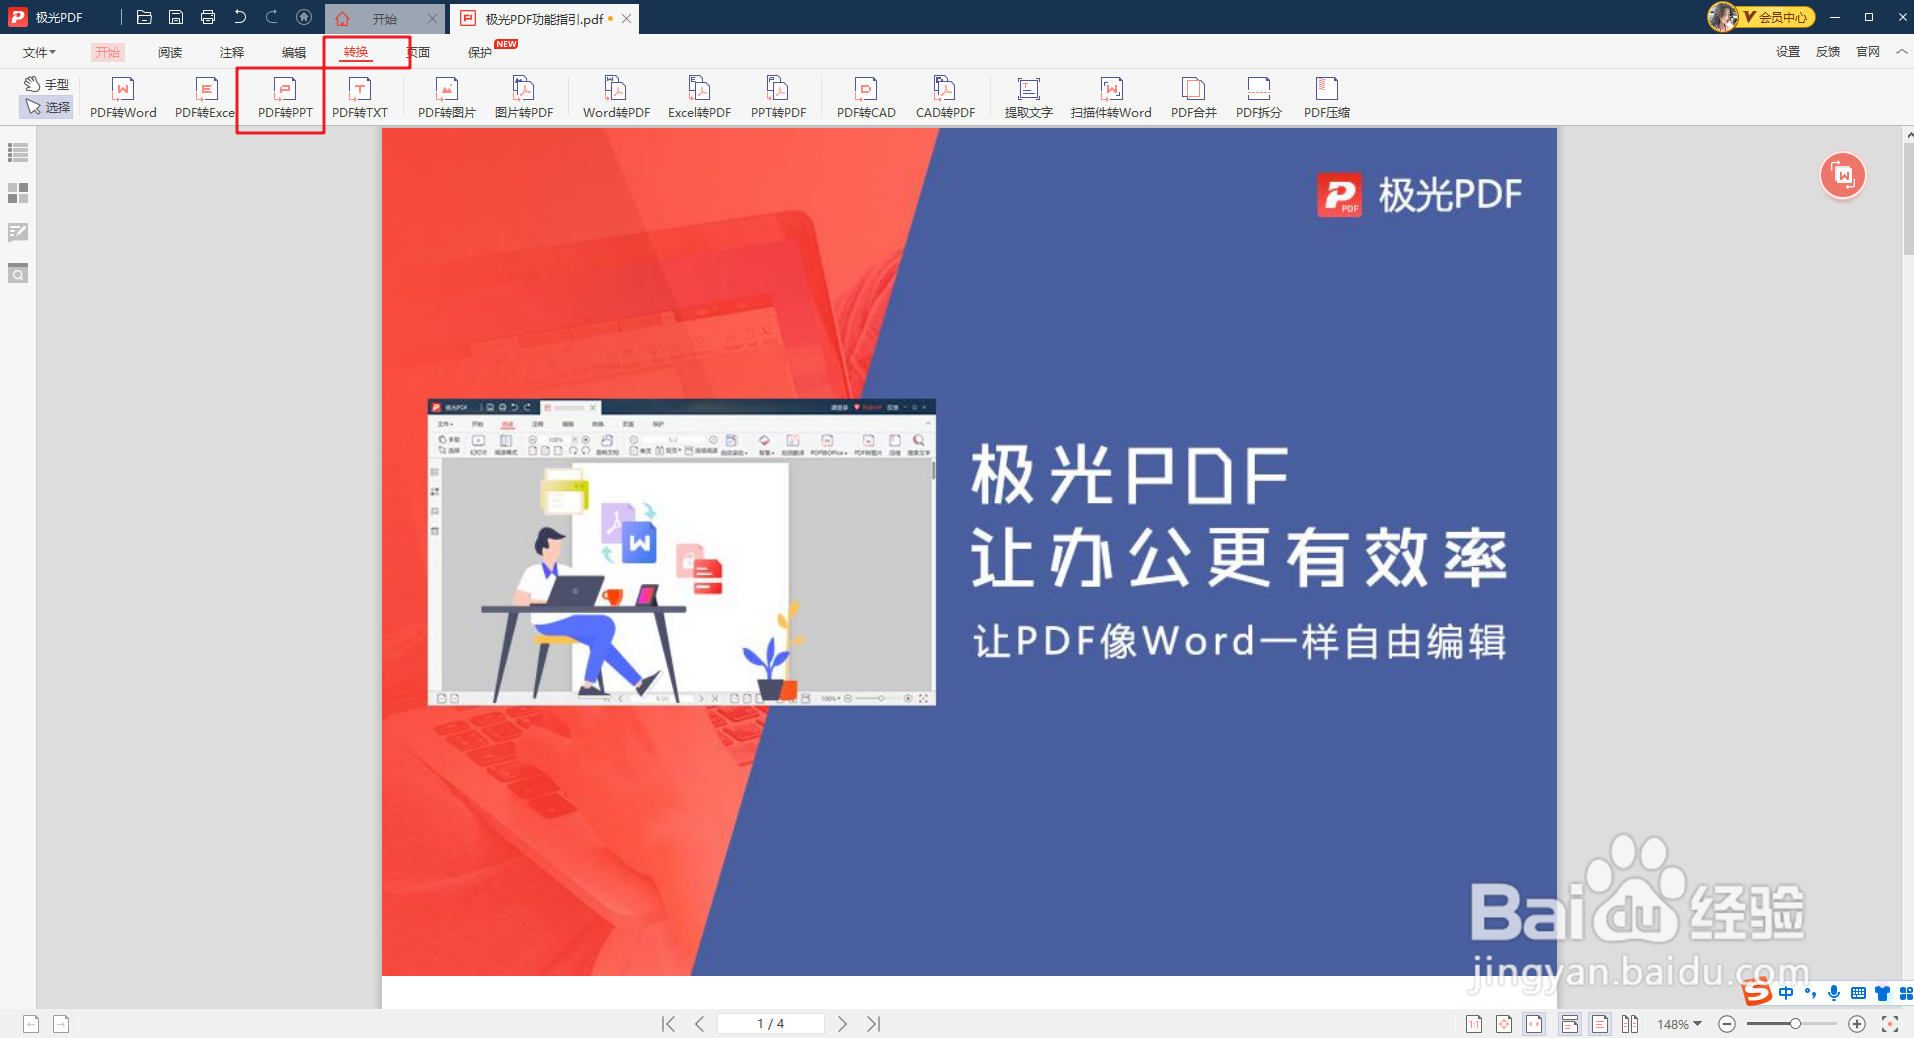Open the 148% zoom level dropdown
The height and width of the screenshot is (1038, 1914).
point(1680,1024)
